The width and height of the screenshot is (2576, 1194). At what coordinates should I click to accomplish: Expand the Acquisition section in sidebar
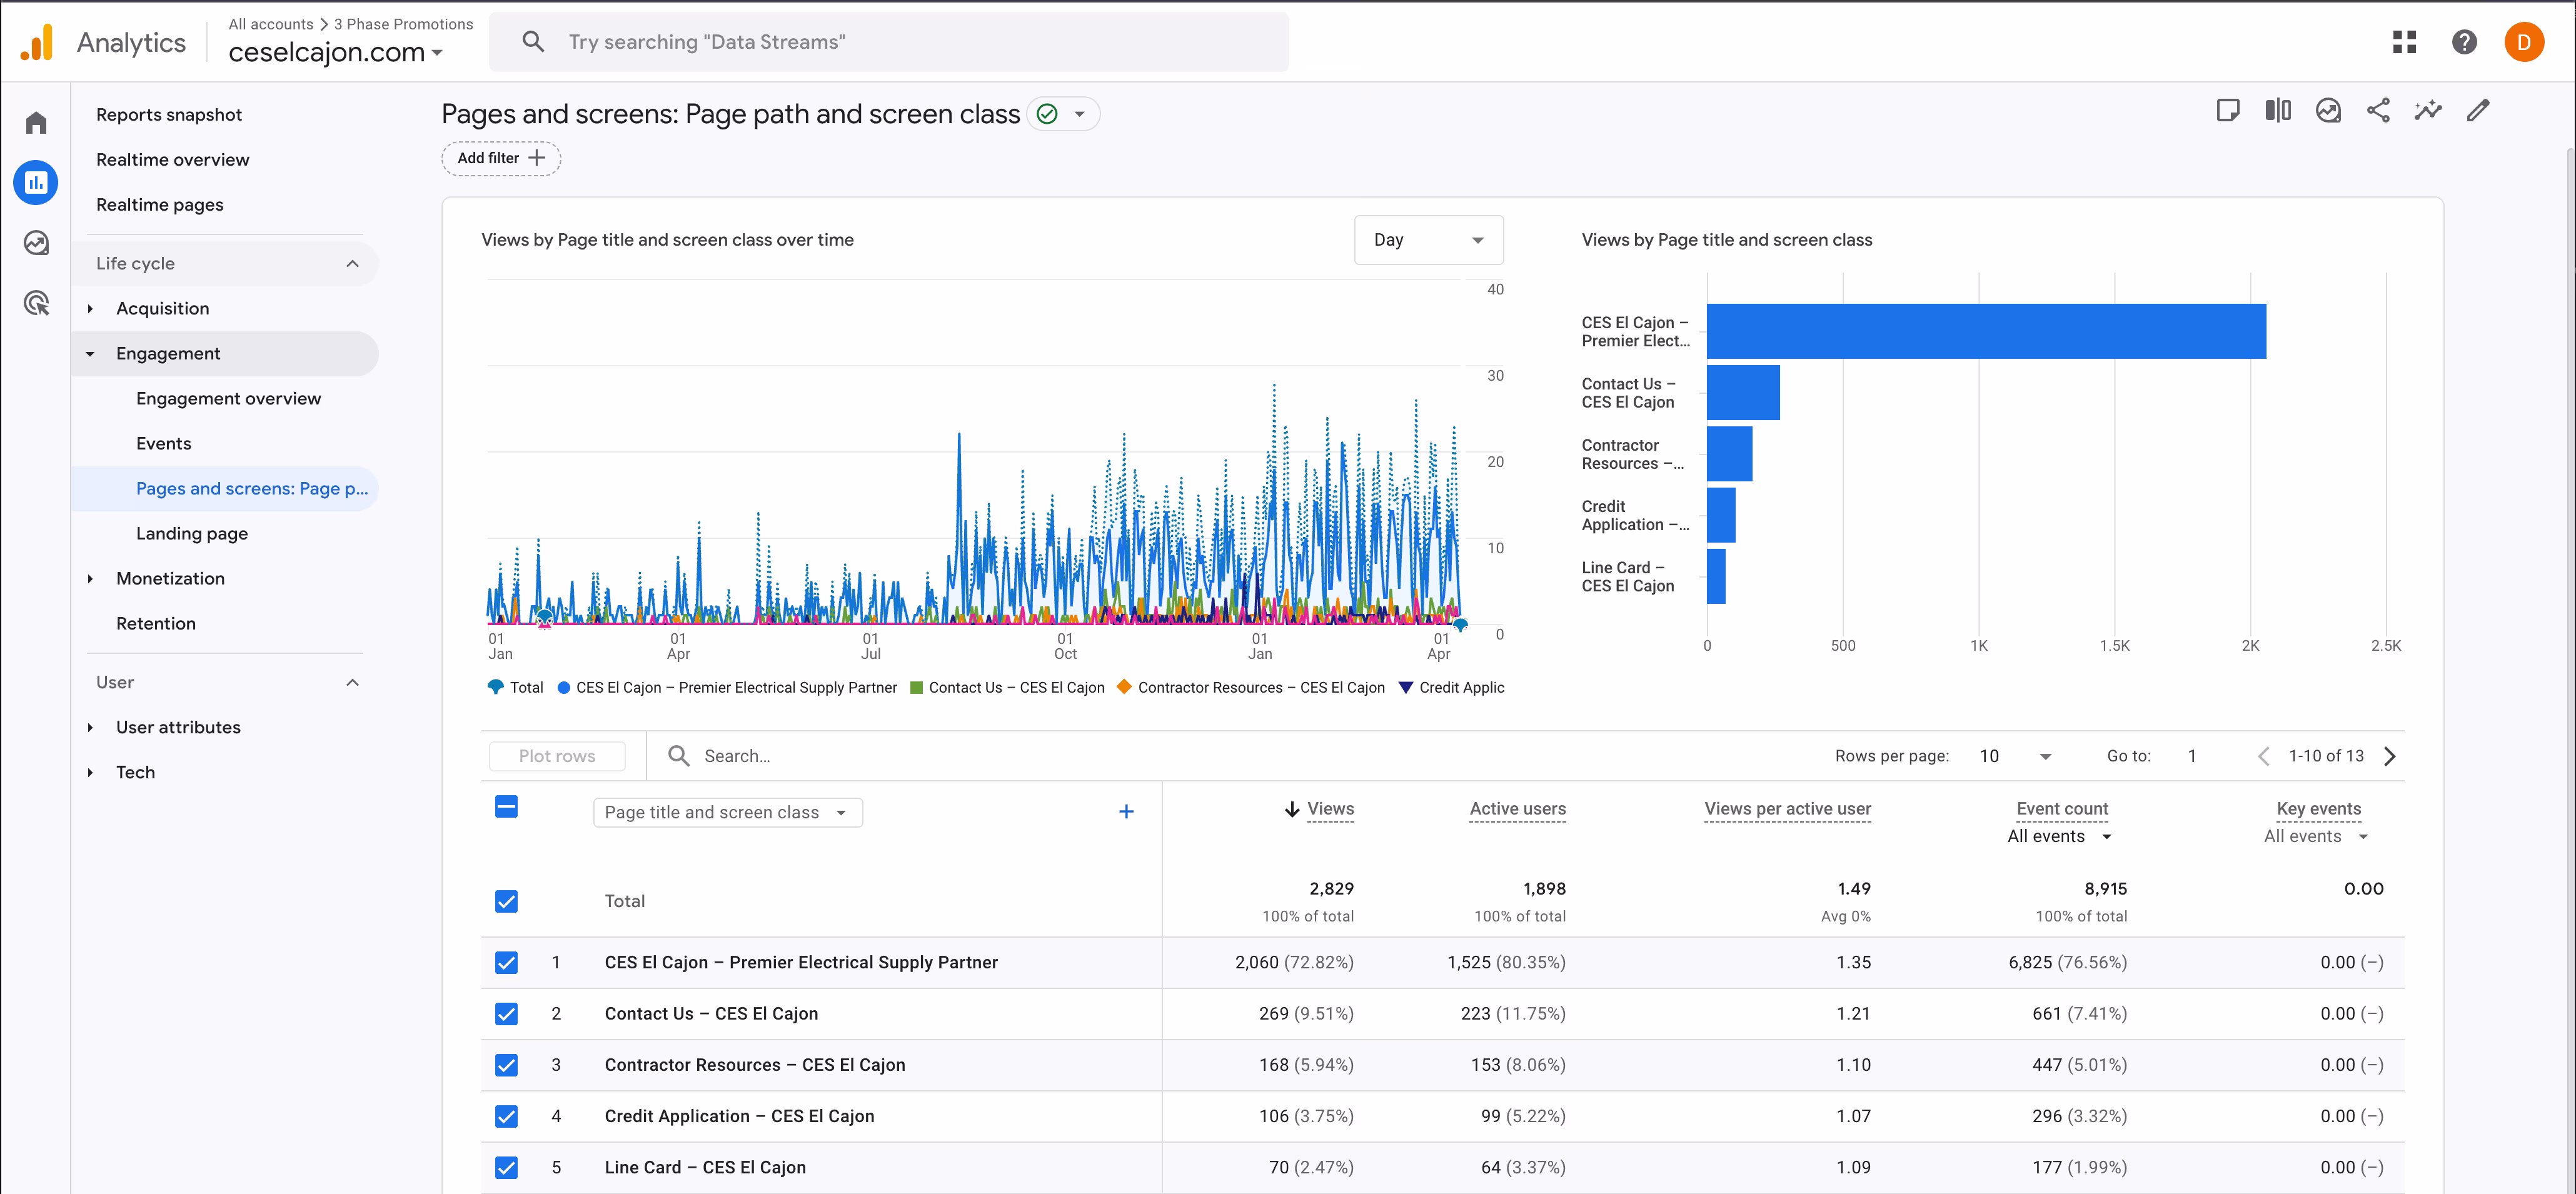tap(162, 308)
